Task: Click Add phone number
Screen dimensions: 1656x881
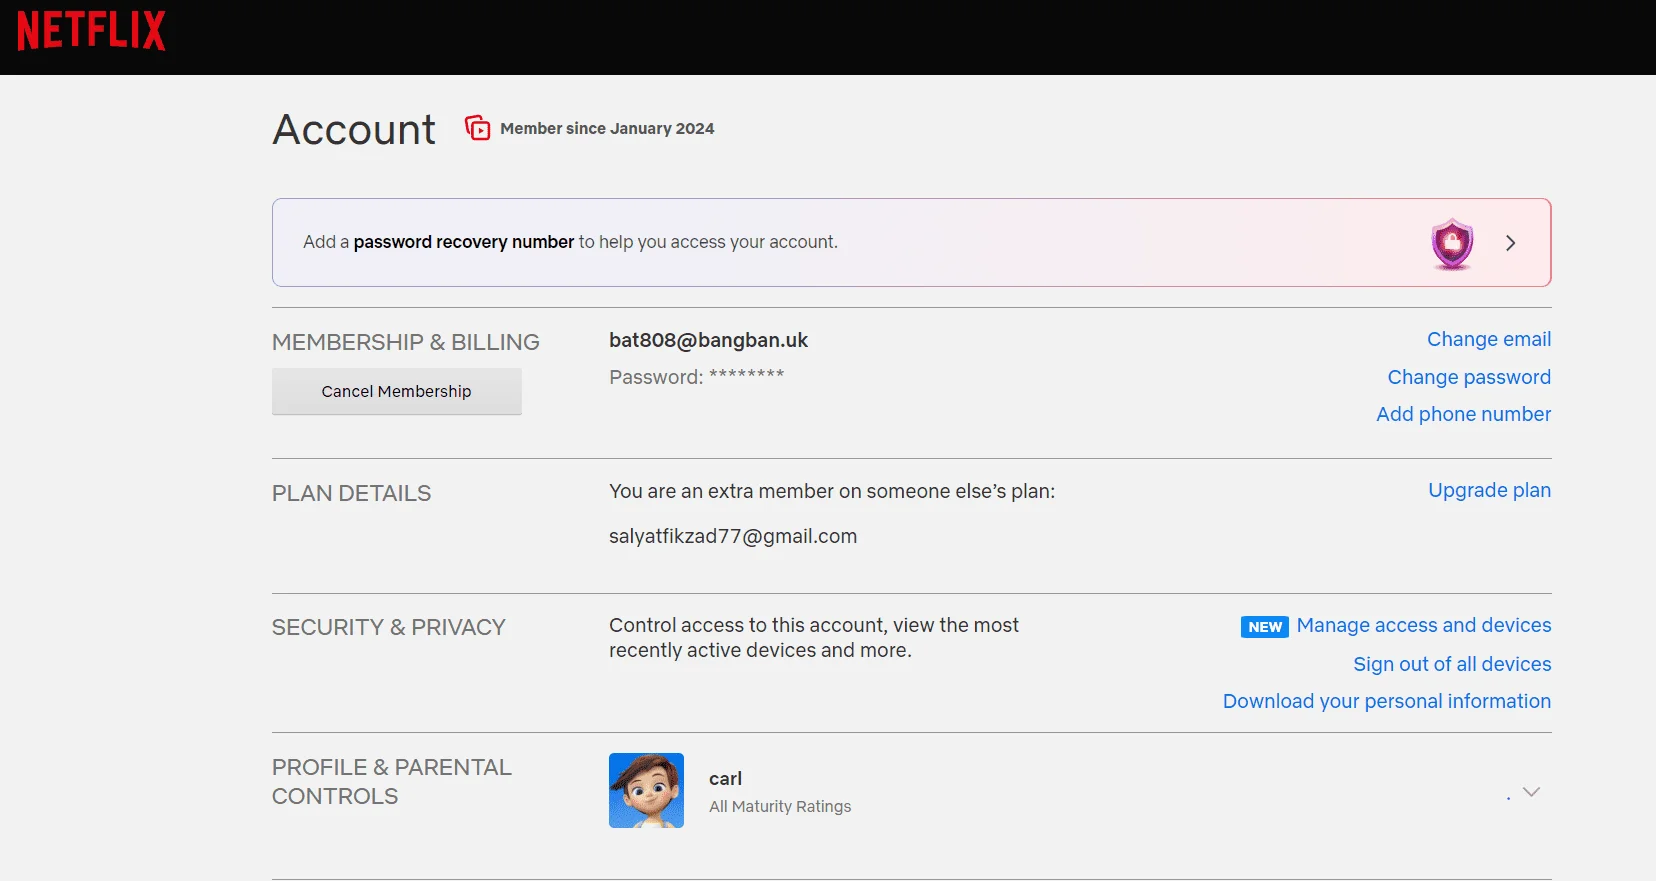Action: click(1463, 414)
